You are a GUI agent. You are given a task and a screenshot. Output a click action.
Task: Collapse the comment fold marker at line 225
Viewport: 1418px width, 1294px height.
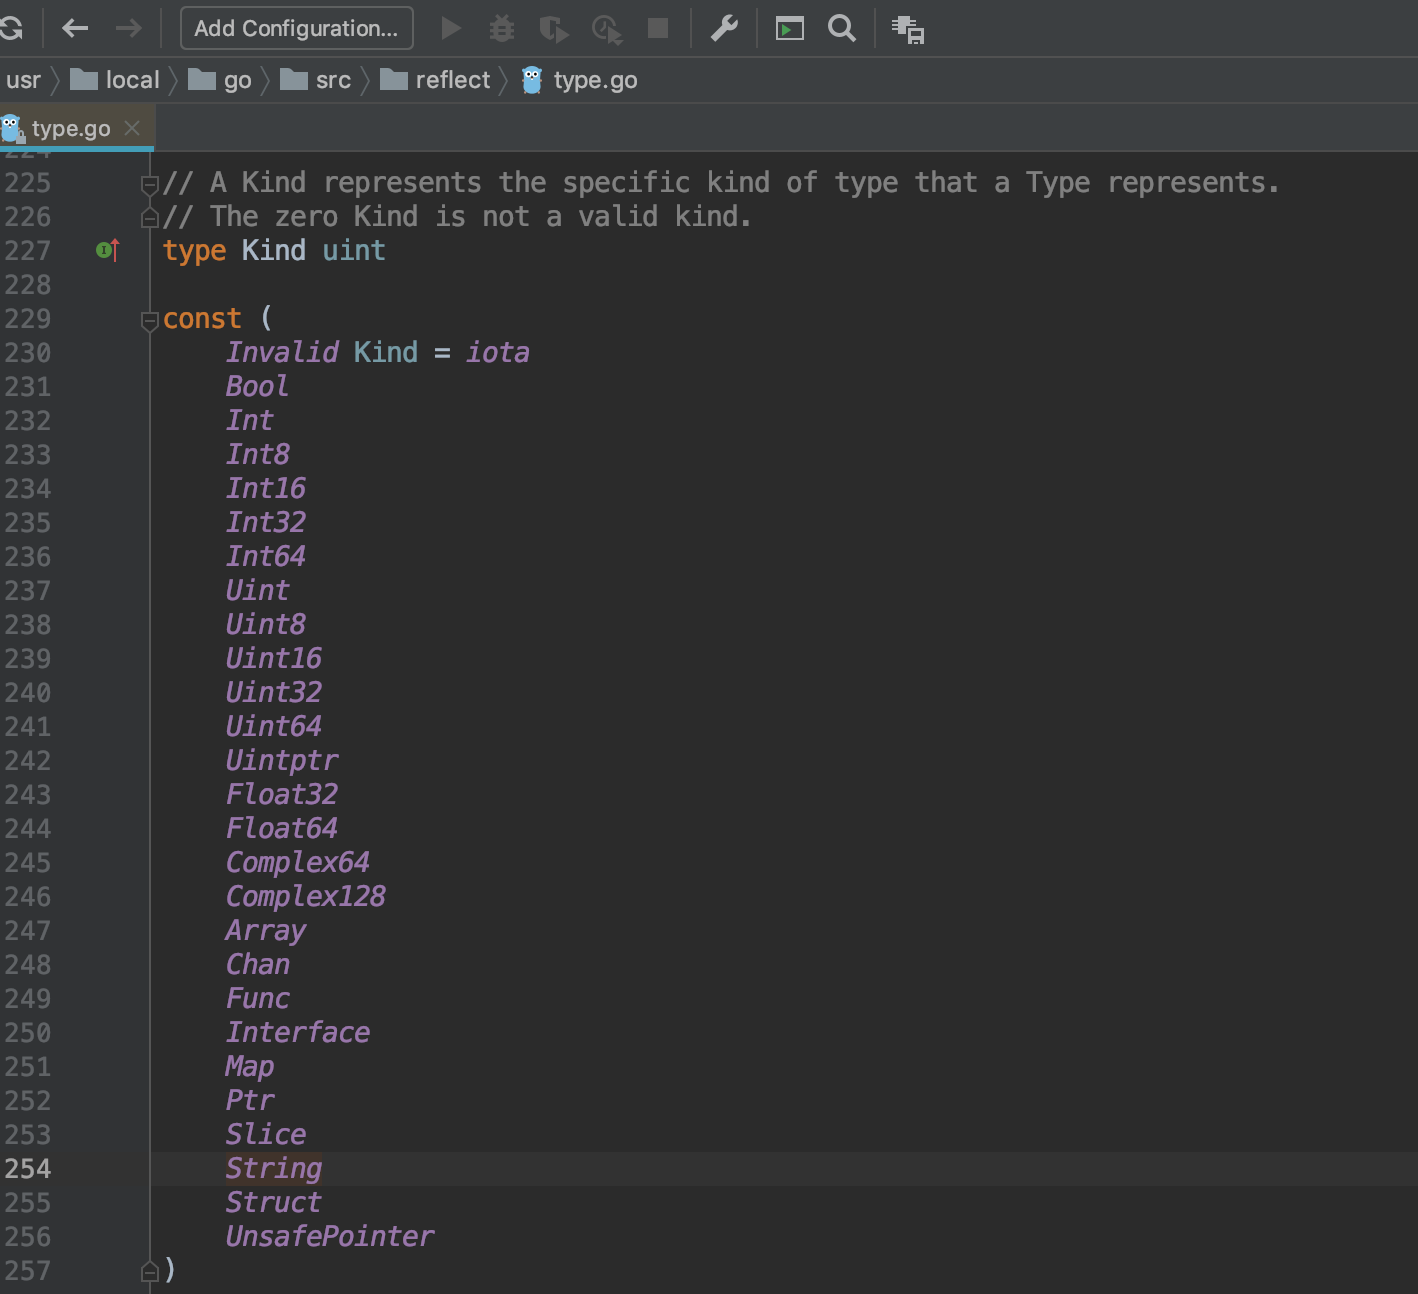pos(150,184)
